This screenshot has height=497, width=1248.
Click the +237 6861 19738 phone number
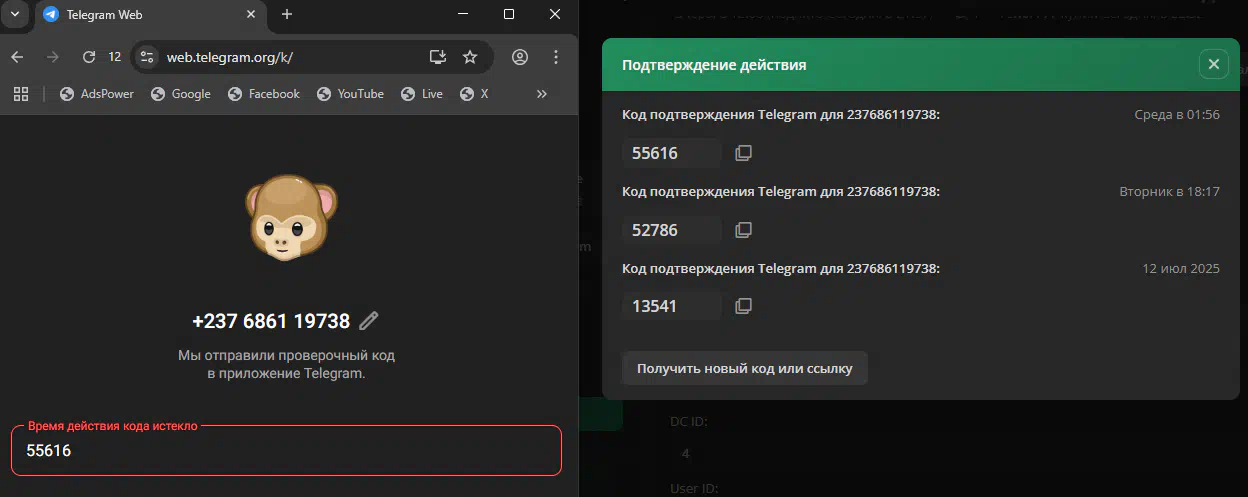pyautogui.click(x=271, y=321)
